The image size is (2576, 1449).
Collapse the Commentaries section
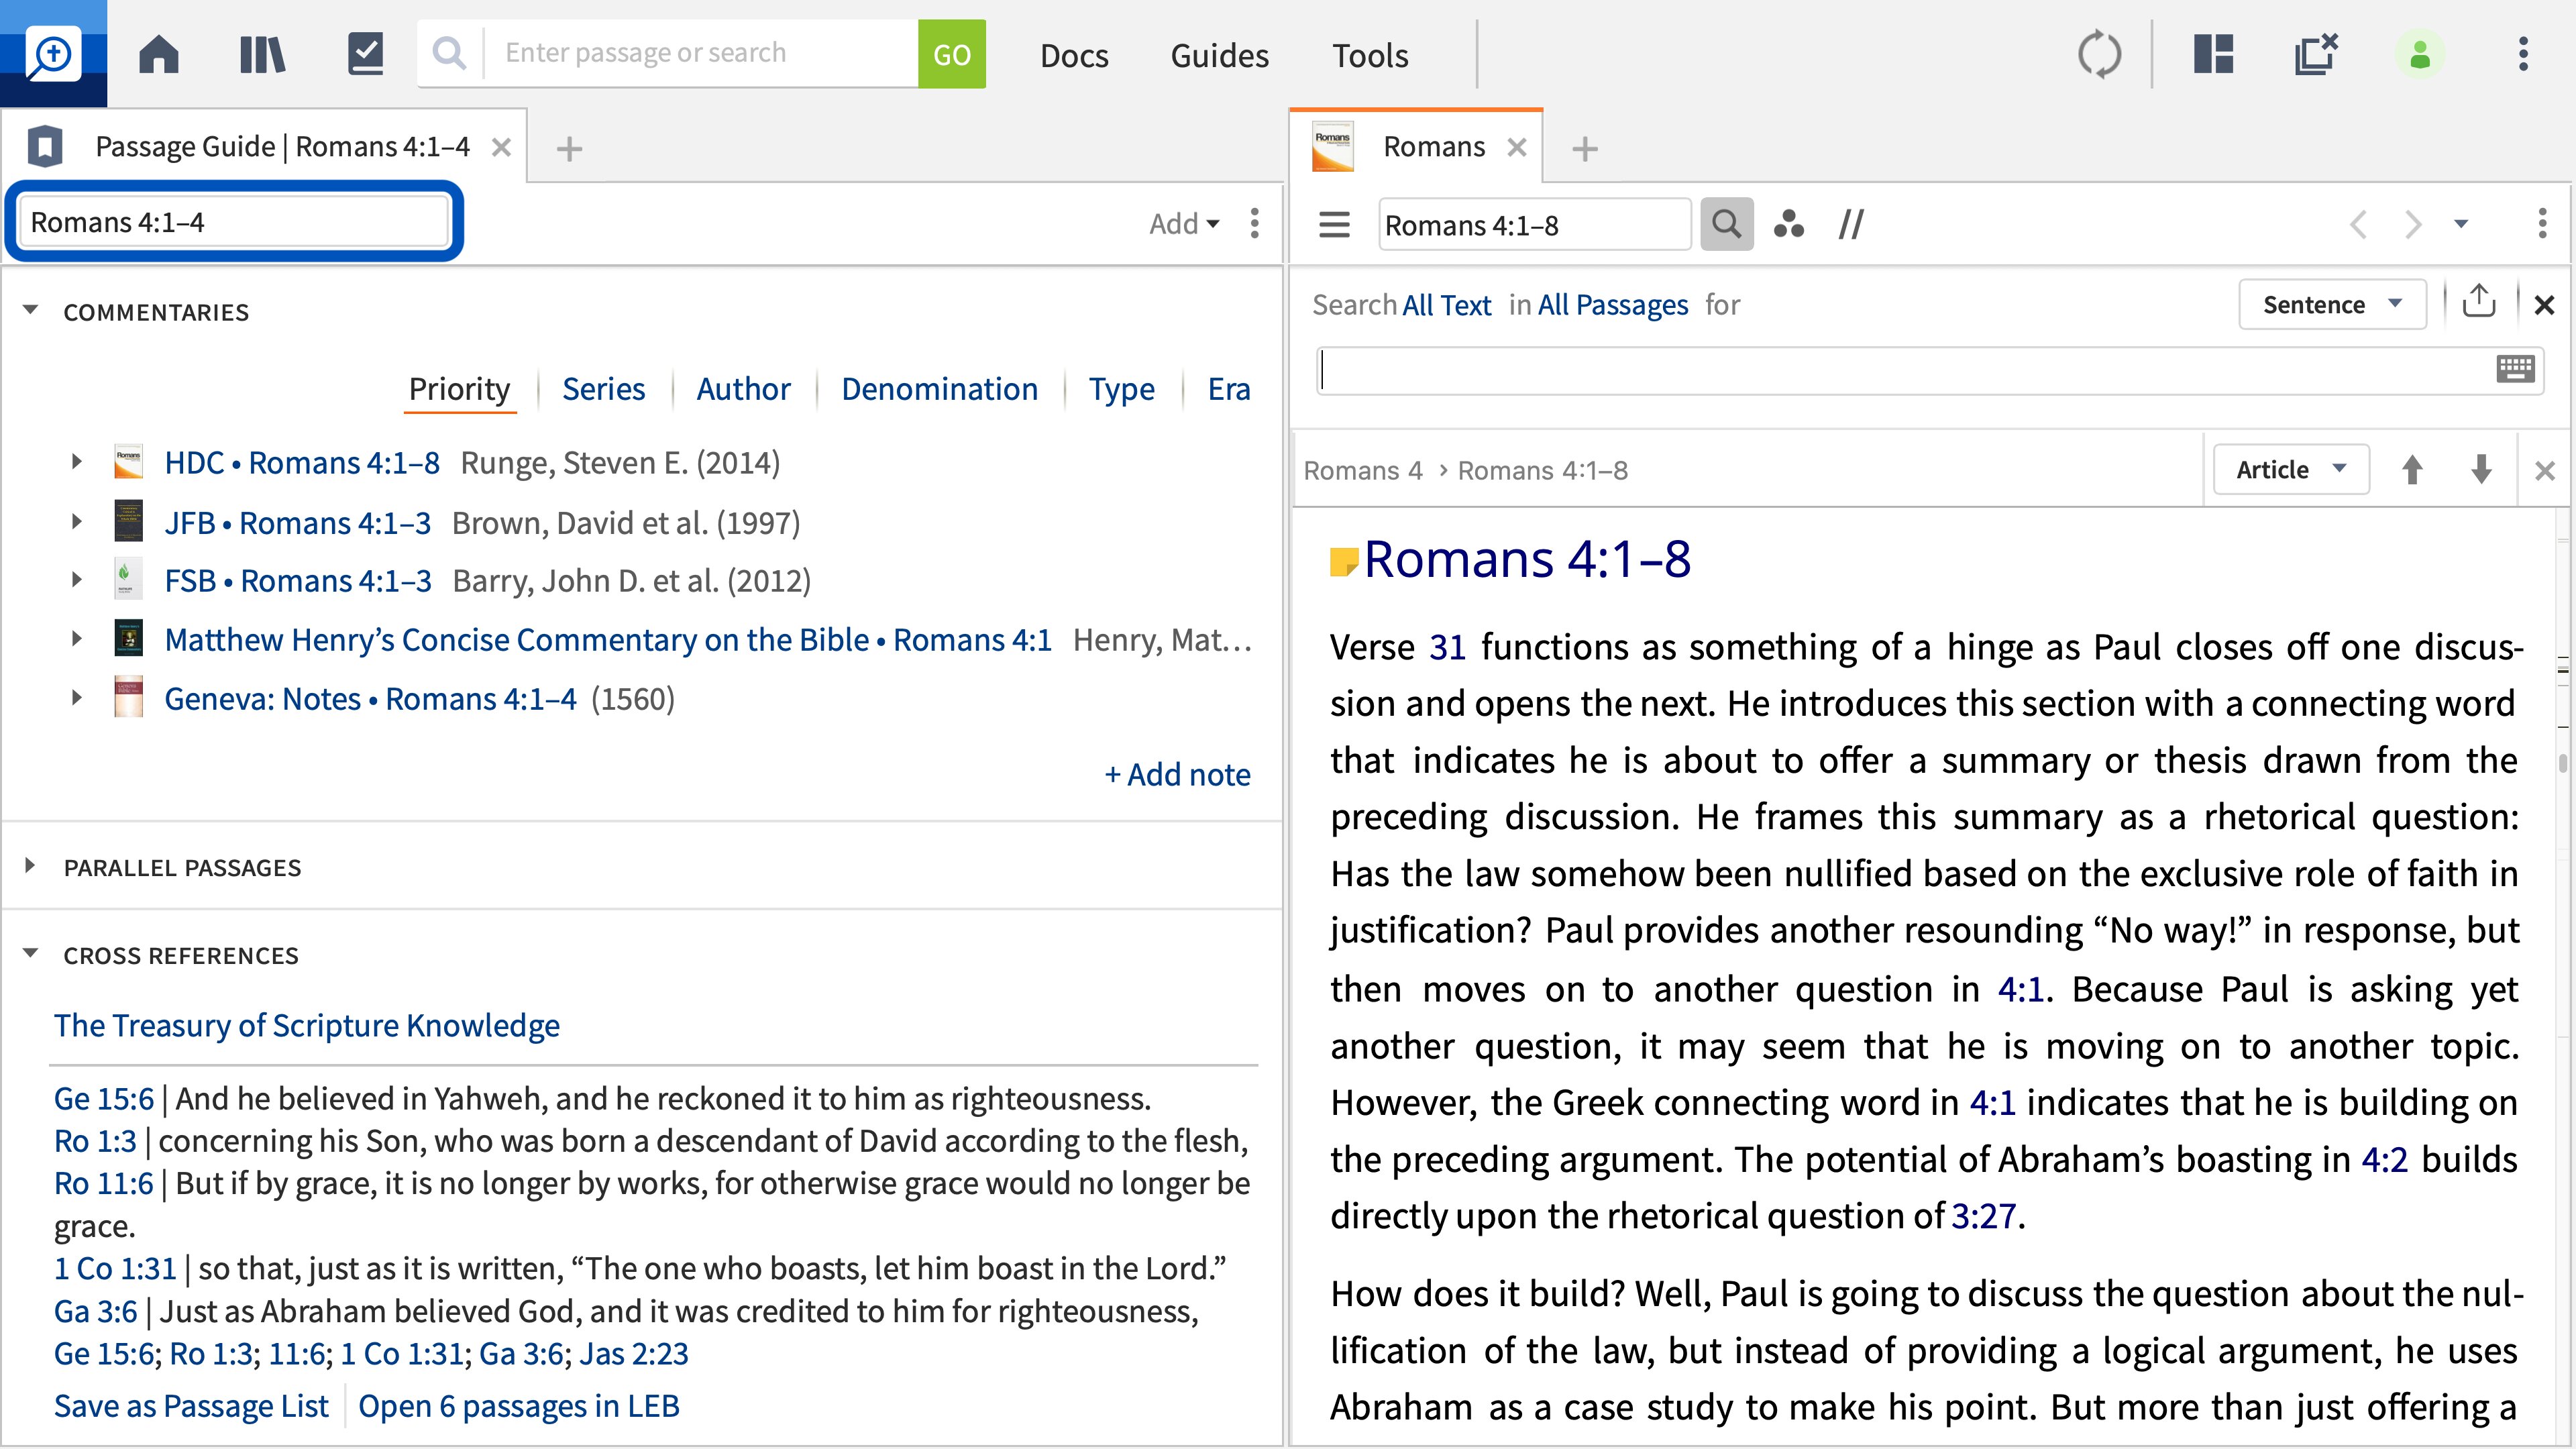click(30, 311)
